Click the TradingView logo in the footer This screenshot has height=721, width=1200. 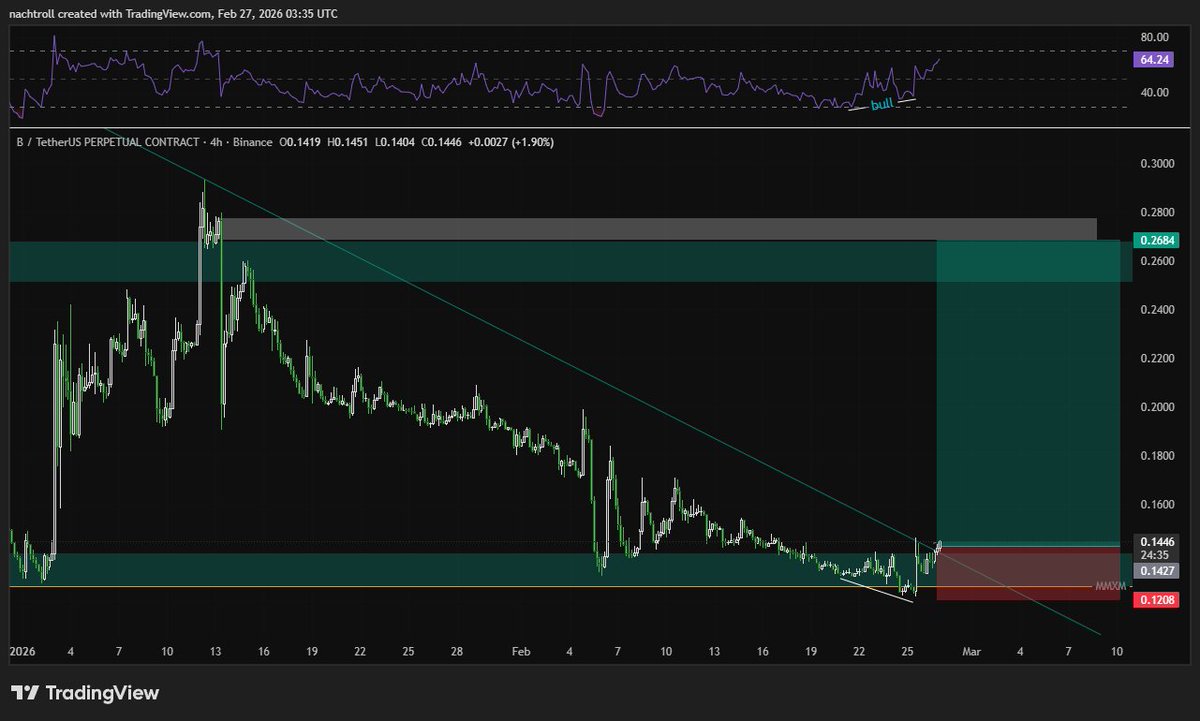coord(84,692)
